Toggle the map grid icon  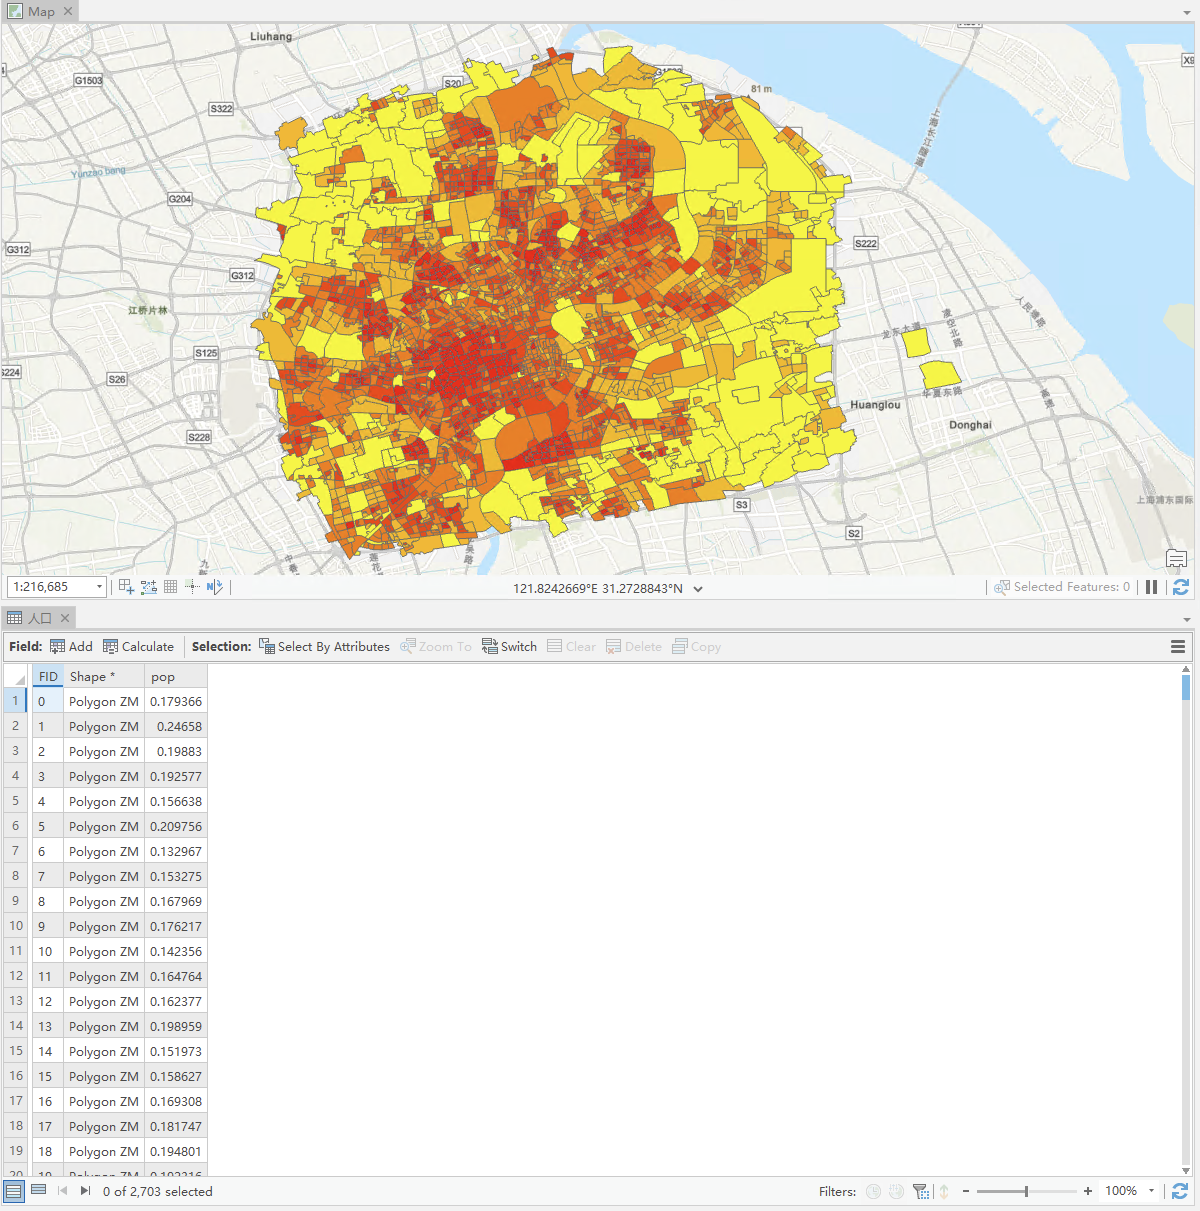coord(170,587)
